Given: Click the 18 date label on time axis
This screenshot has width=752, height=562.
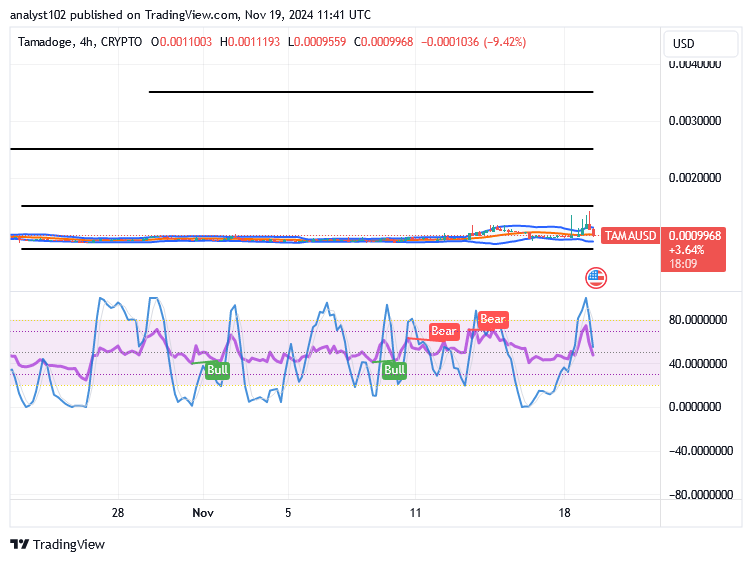Looking at the screenshot, I should click(x=564, y=513).
